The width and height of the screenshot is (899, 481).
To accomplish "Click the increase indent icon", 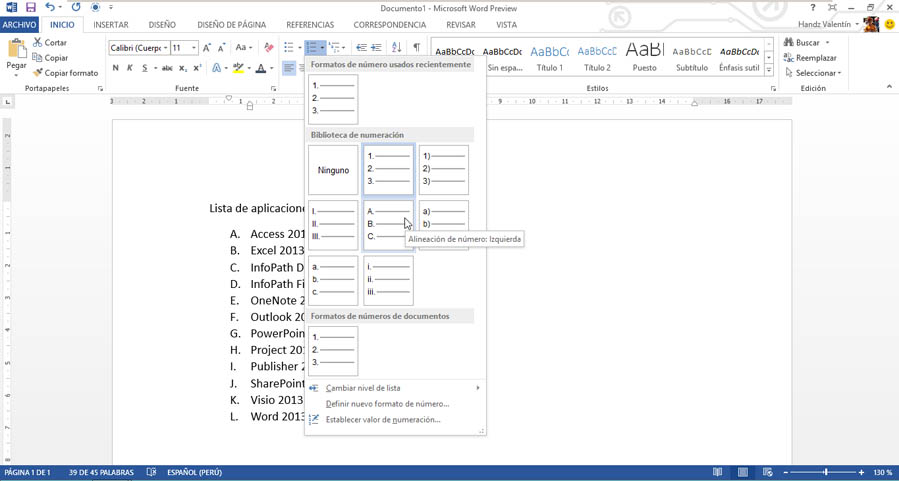I will coord(376,47).
